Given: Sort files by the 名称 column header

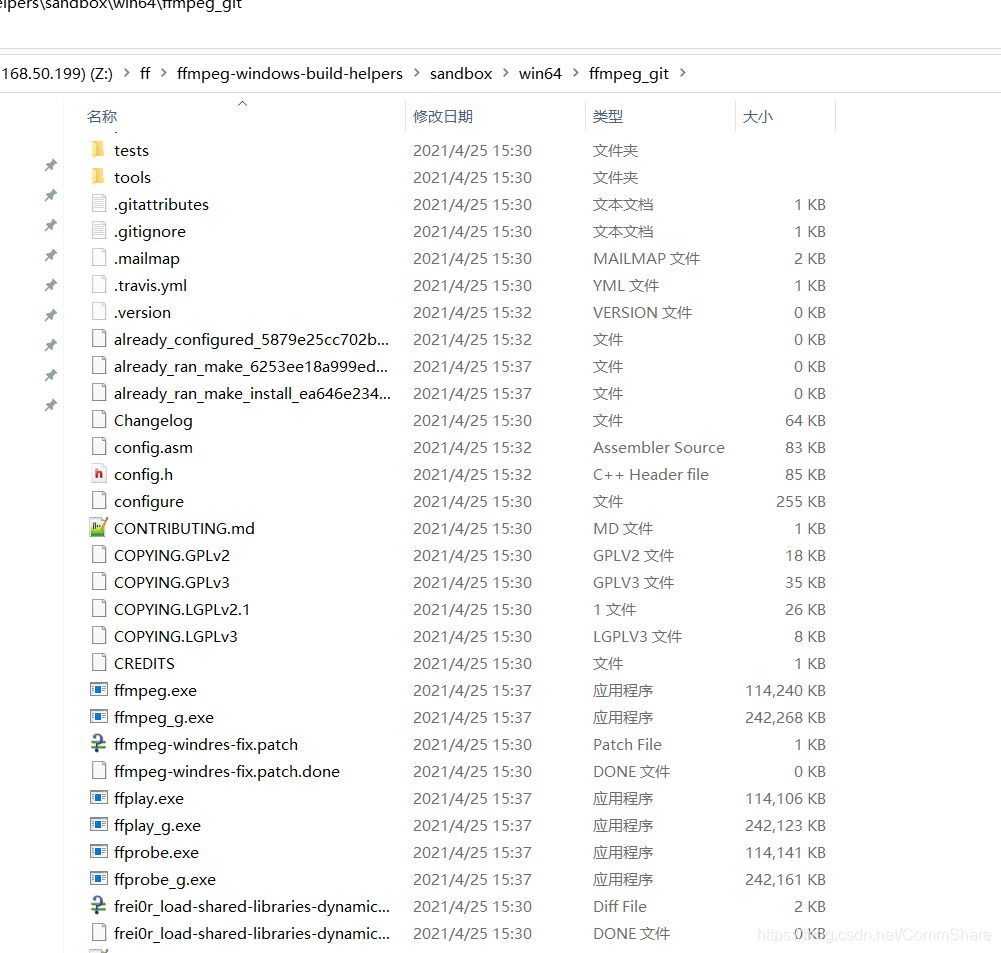Looking at the screenshot, I should pyautogui.click(x=102, y=117).
